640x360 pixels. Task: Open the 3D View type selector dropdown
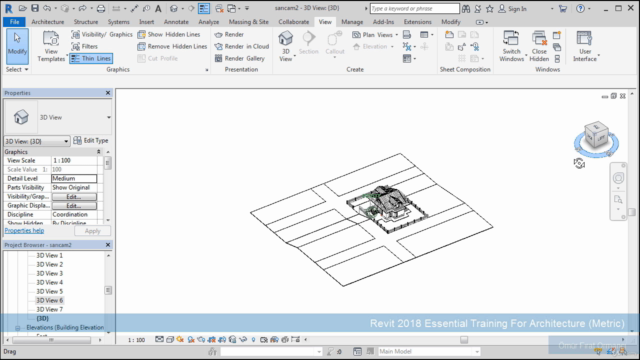(x=109, y=118)
